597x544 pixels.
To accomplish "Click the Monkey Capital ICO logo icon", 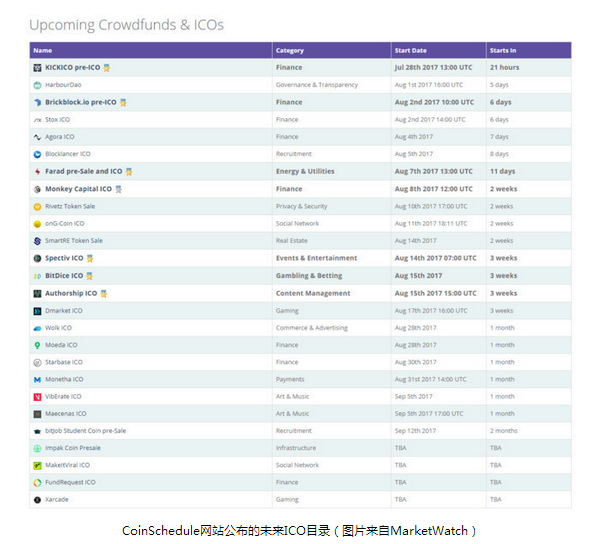I will [x=37, y=189].
